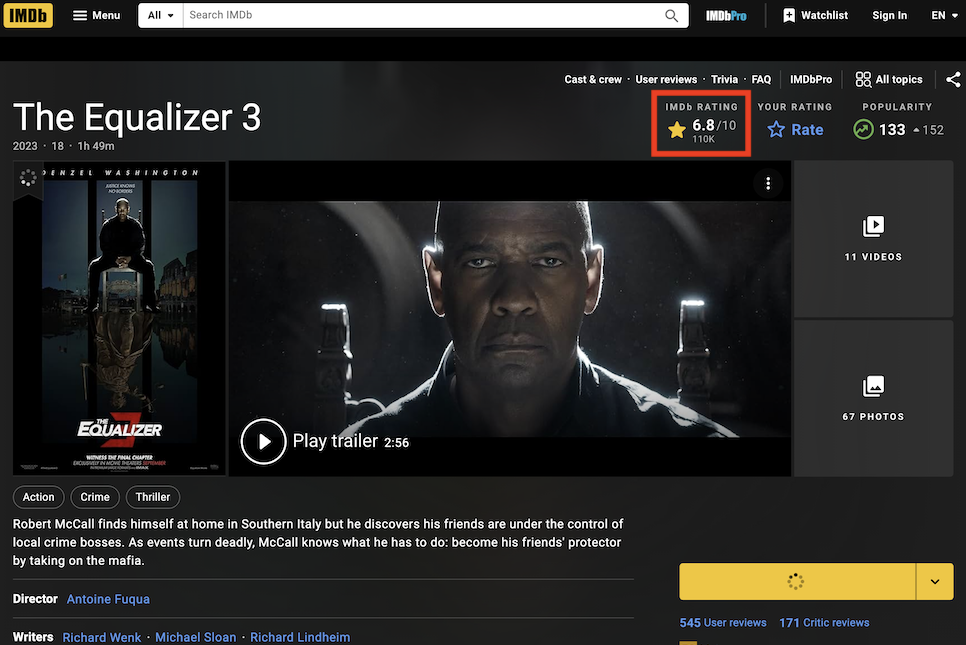This screenshot has width=966, height=645.
Task: Open the three-dot video options menu
Action: click(x=768, y=183)
